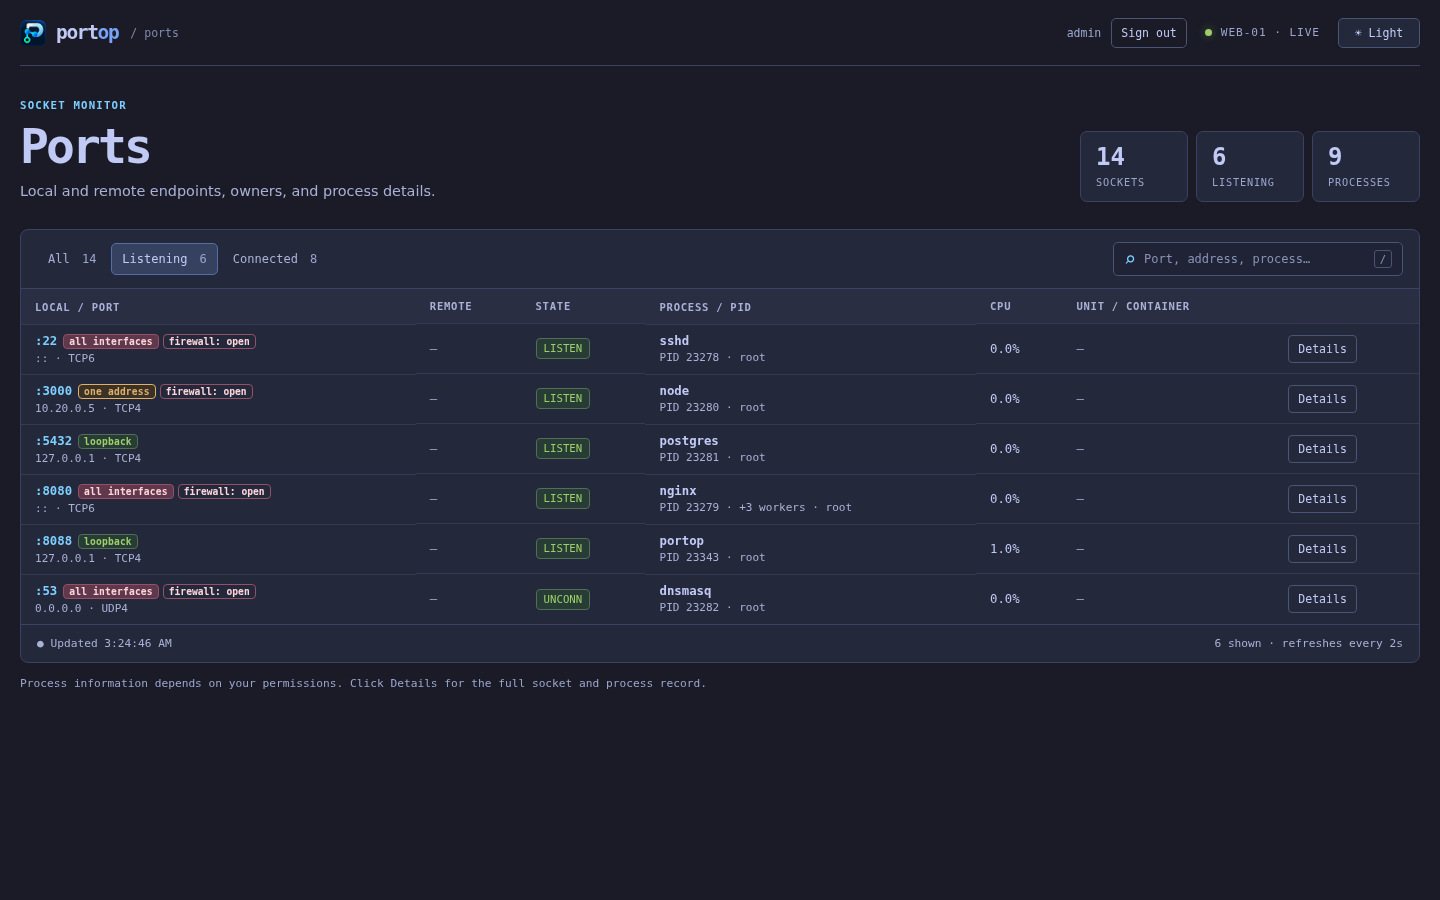Viewport: 1440px width, 900px height.
Task: Open Details for dnsmasq row
Action: [1322, 599]
